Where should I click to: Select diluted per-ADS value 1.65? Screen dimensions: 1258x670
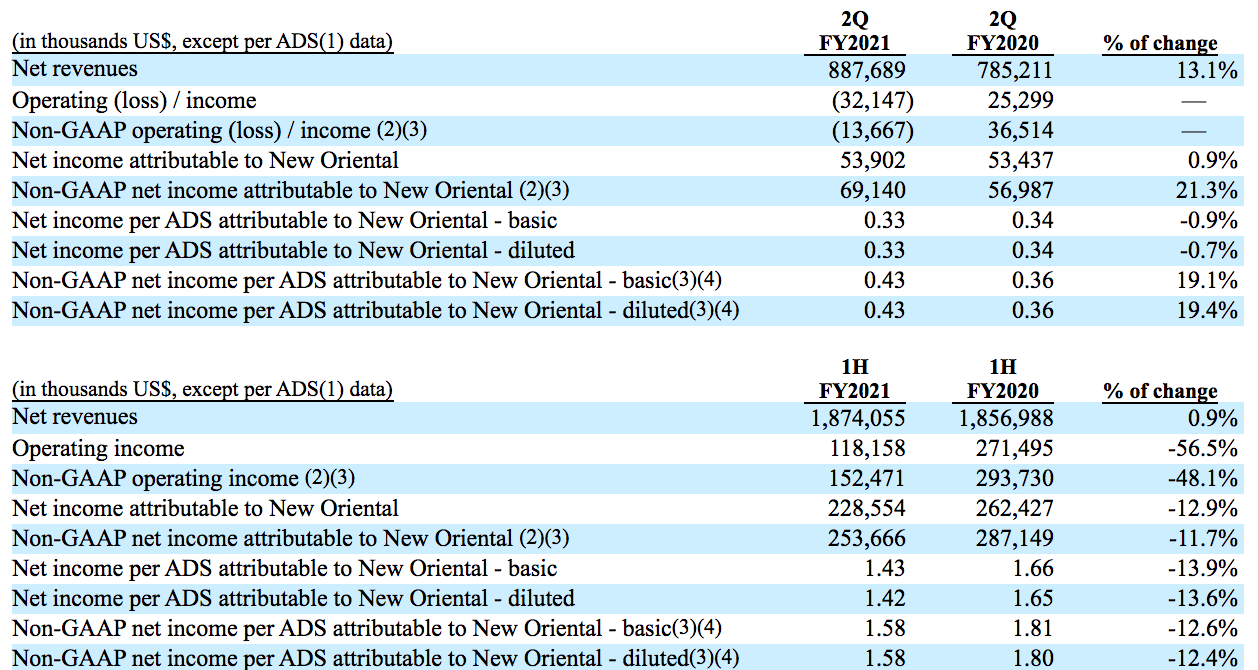1034,598
